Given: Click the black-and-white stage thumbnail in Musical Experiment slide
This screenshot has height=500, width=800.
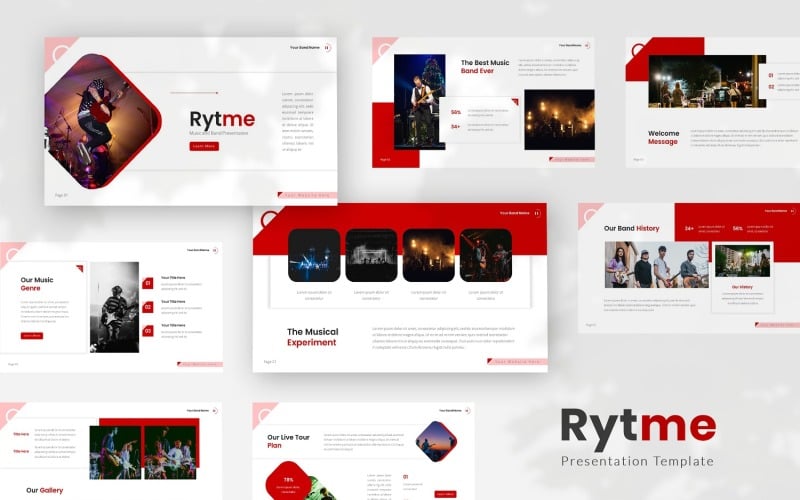Looking at the screenshot, I should [x=371, y=256].
